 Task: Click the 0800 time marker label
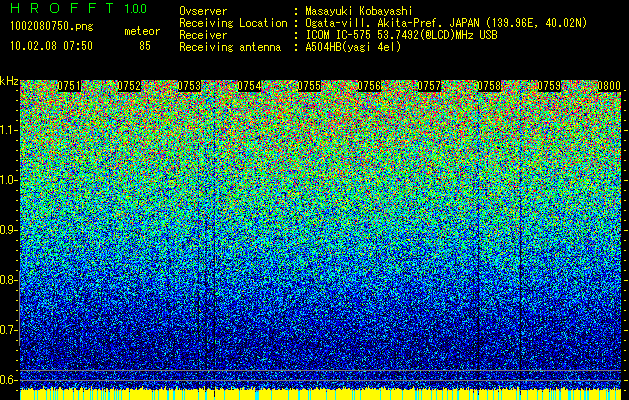pyautogui.click(x=609, y=86)
